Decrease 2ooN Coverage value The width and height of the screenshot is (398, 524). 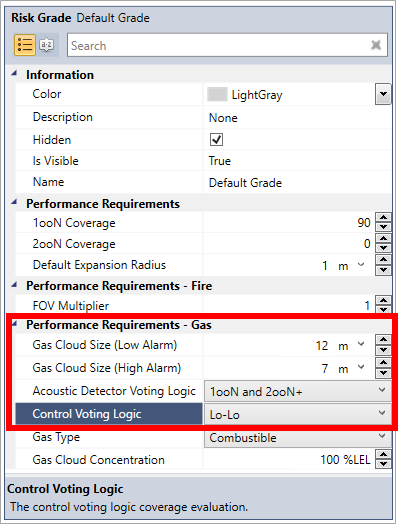pyautogui.click(x=383, y=248)
